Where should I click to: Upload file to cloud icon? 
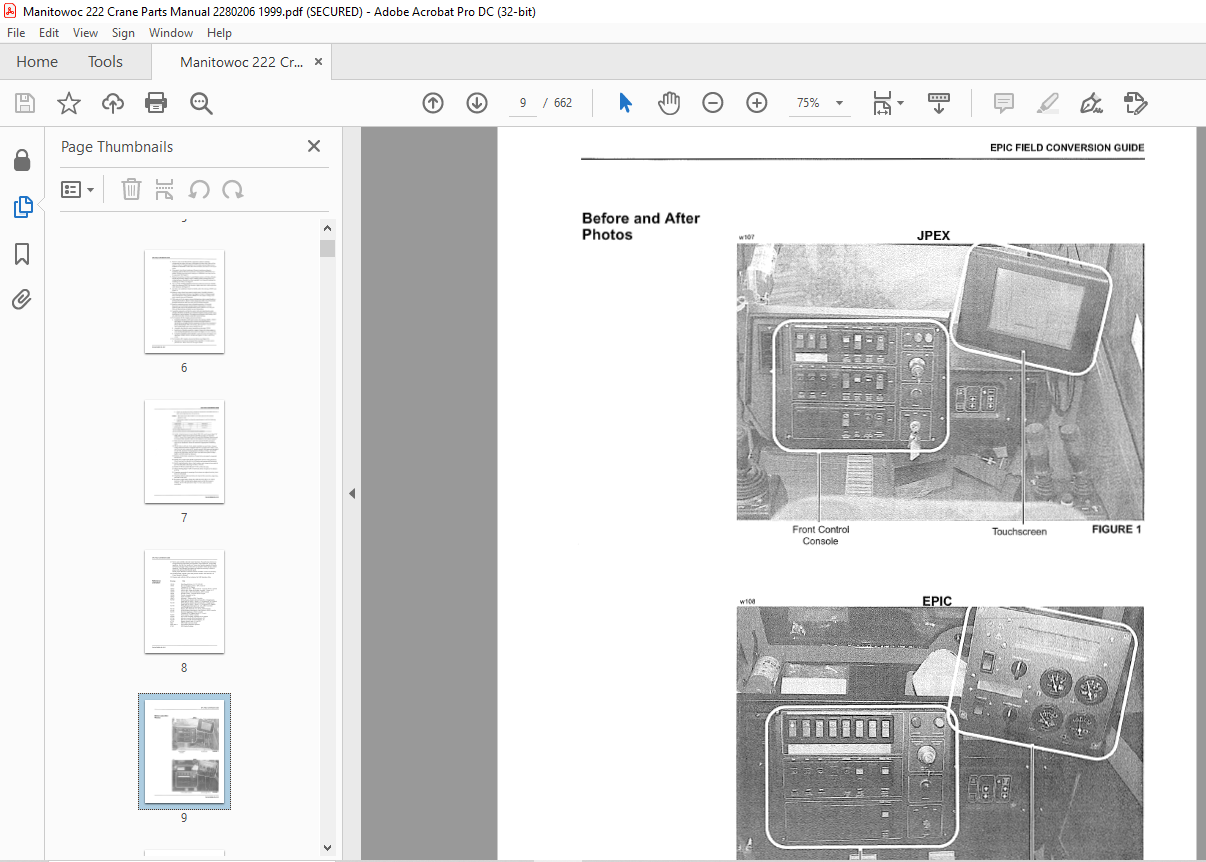point(113,103)
